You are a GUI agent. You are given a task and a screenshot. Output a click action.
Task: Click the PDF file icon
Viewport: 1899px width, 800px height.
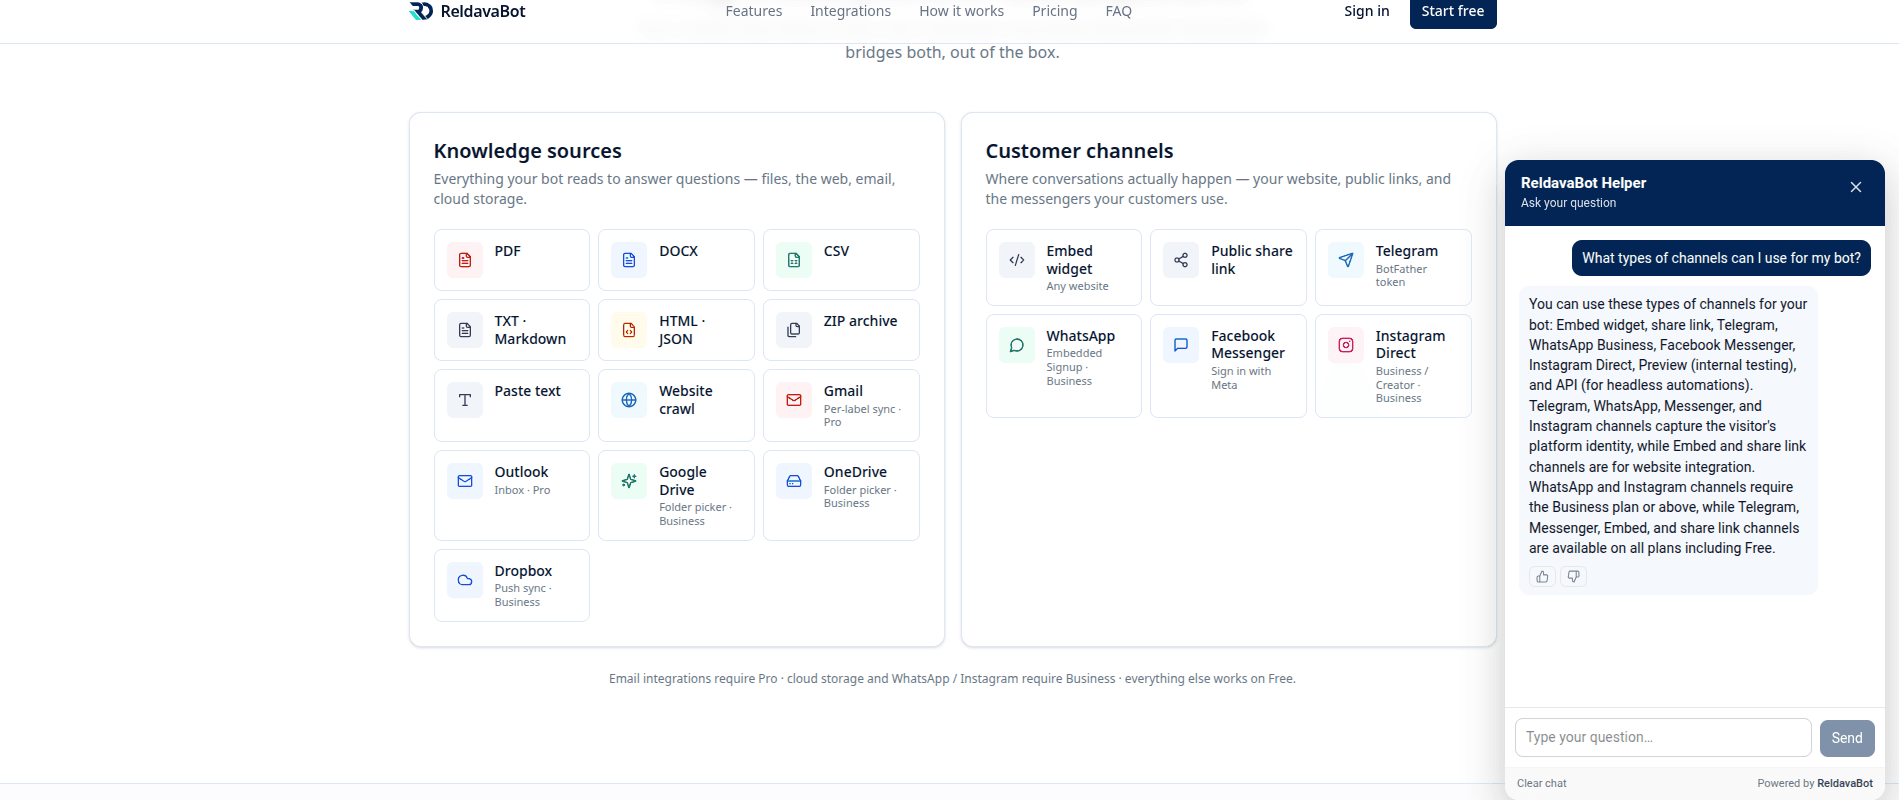[465, 260]
